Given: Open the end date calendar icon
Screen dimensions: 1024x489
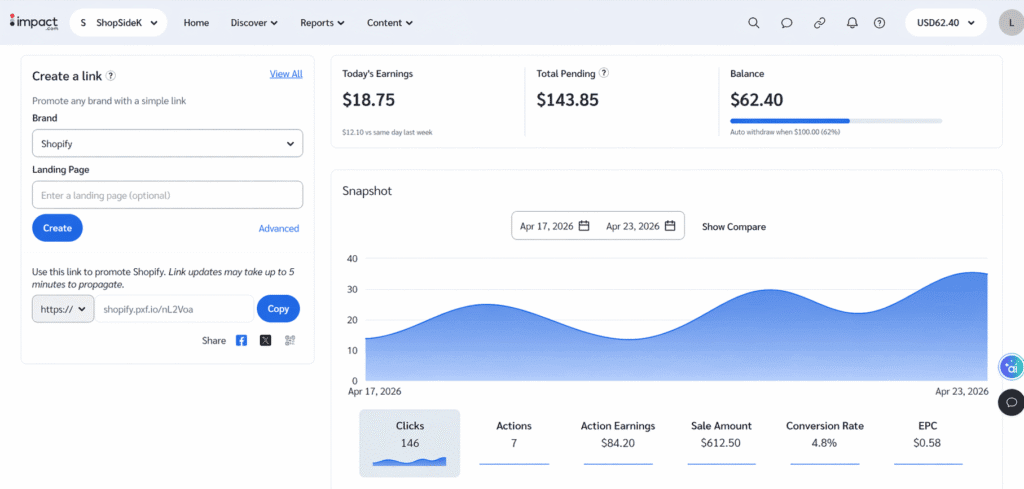Looking at the screenshot, I should (670, 226).
